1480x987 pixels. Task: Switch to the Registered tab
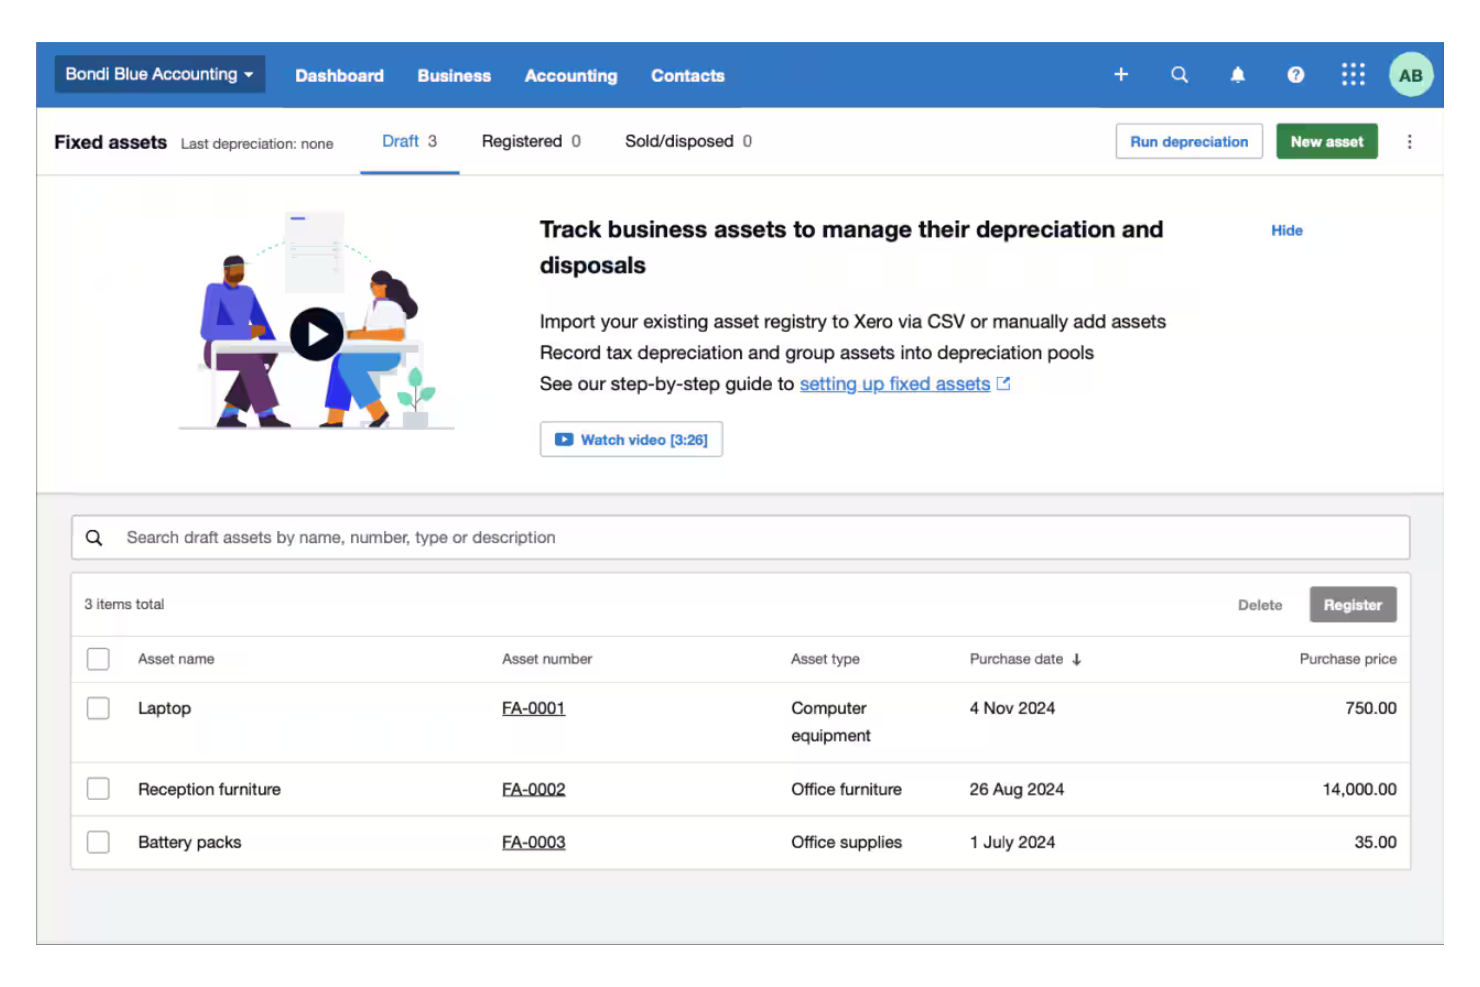click(522, 141)
